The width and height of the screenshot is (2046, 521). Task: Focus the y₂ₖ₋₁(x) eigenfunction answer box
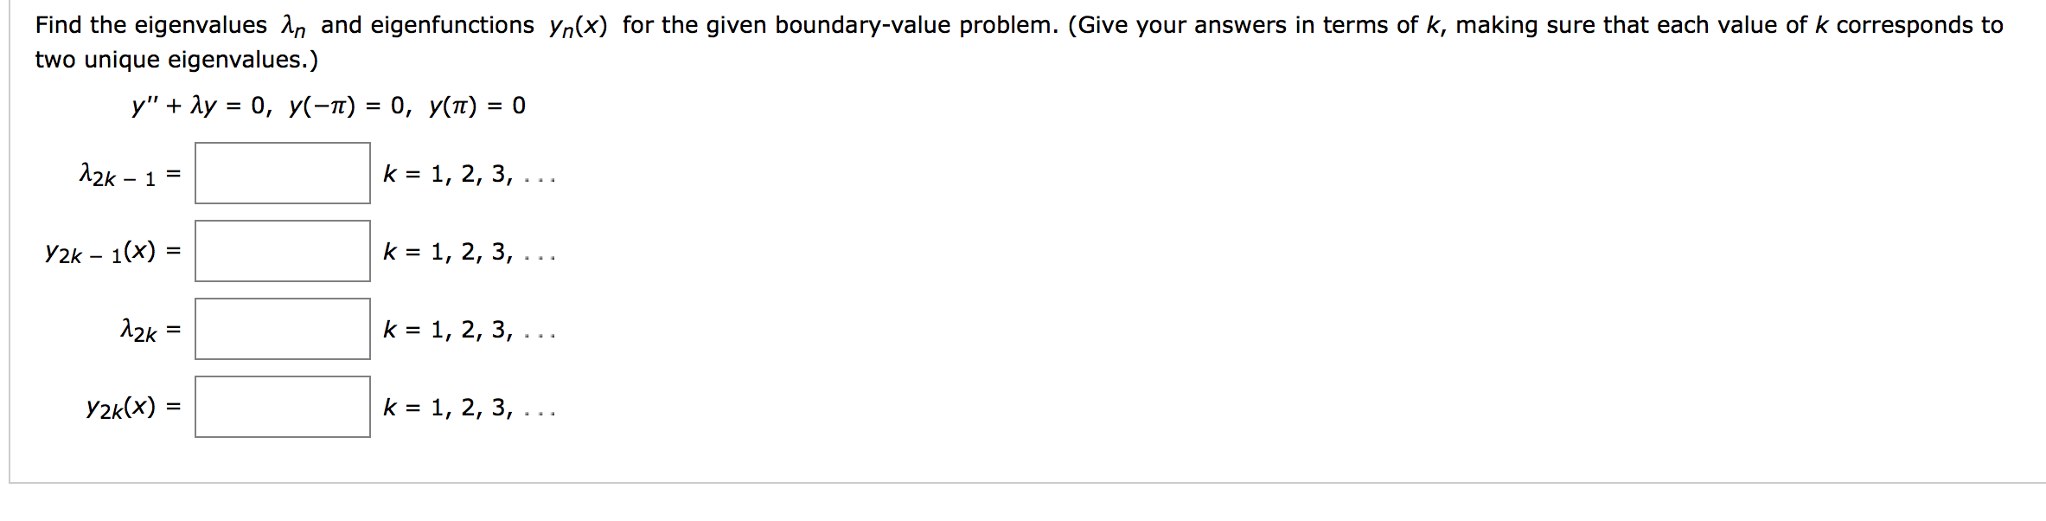click(x=282, y=251)
